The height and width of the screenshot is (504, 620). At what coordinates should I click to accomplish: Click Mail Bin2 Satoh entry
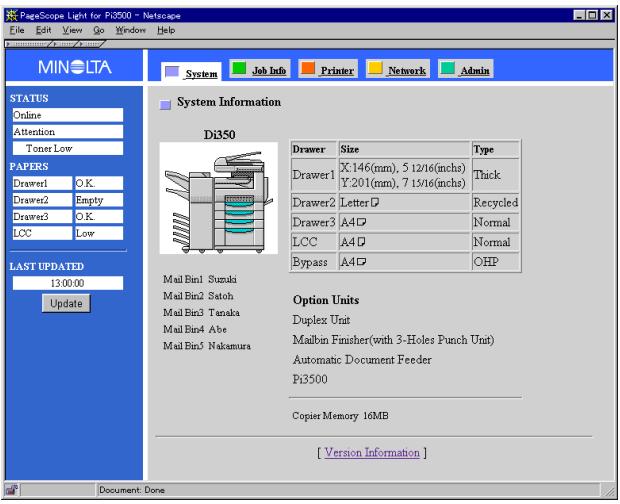[x=198, y=296]
